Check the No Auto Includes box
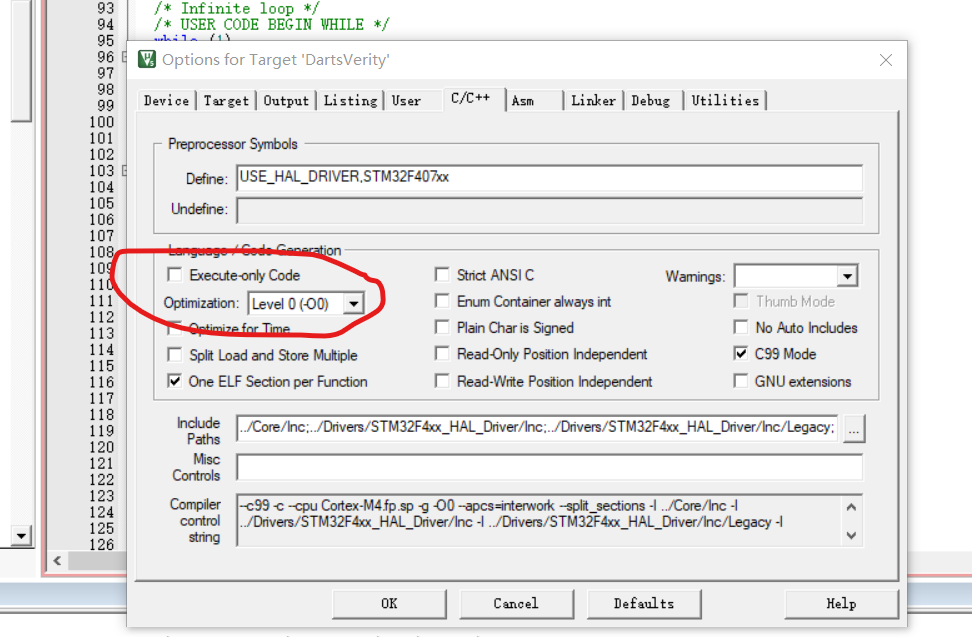Image resolution: width=972 pixels, height=637 pixels. [x=741, y=327]
